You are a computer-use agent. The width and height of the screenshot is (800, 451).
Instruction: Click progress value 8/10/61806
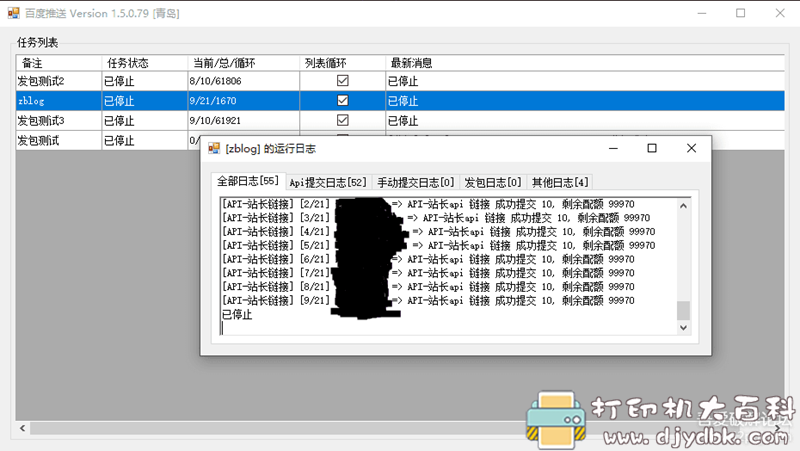pos(215,81)
